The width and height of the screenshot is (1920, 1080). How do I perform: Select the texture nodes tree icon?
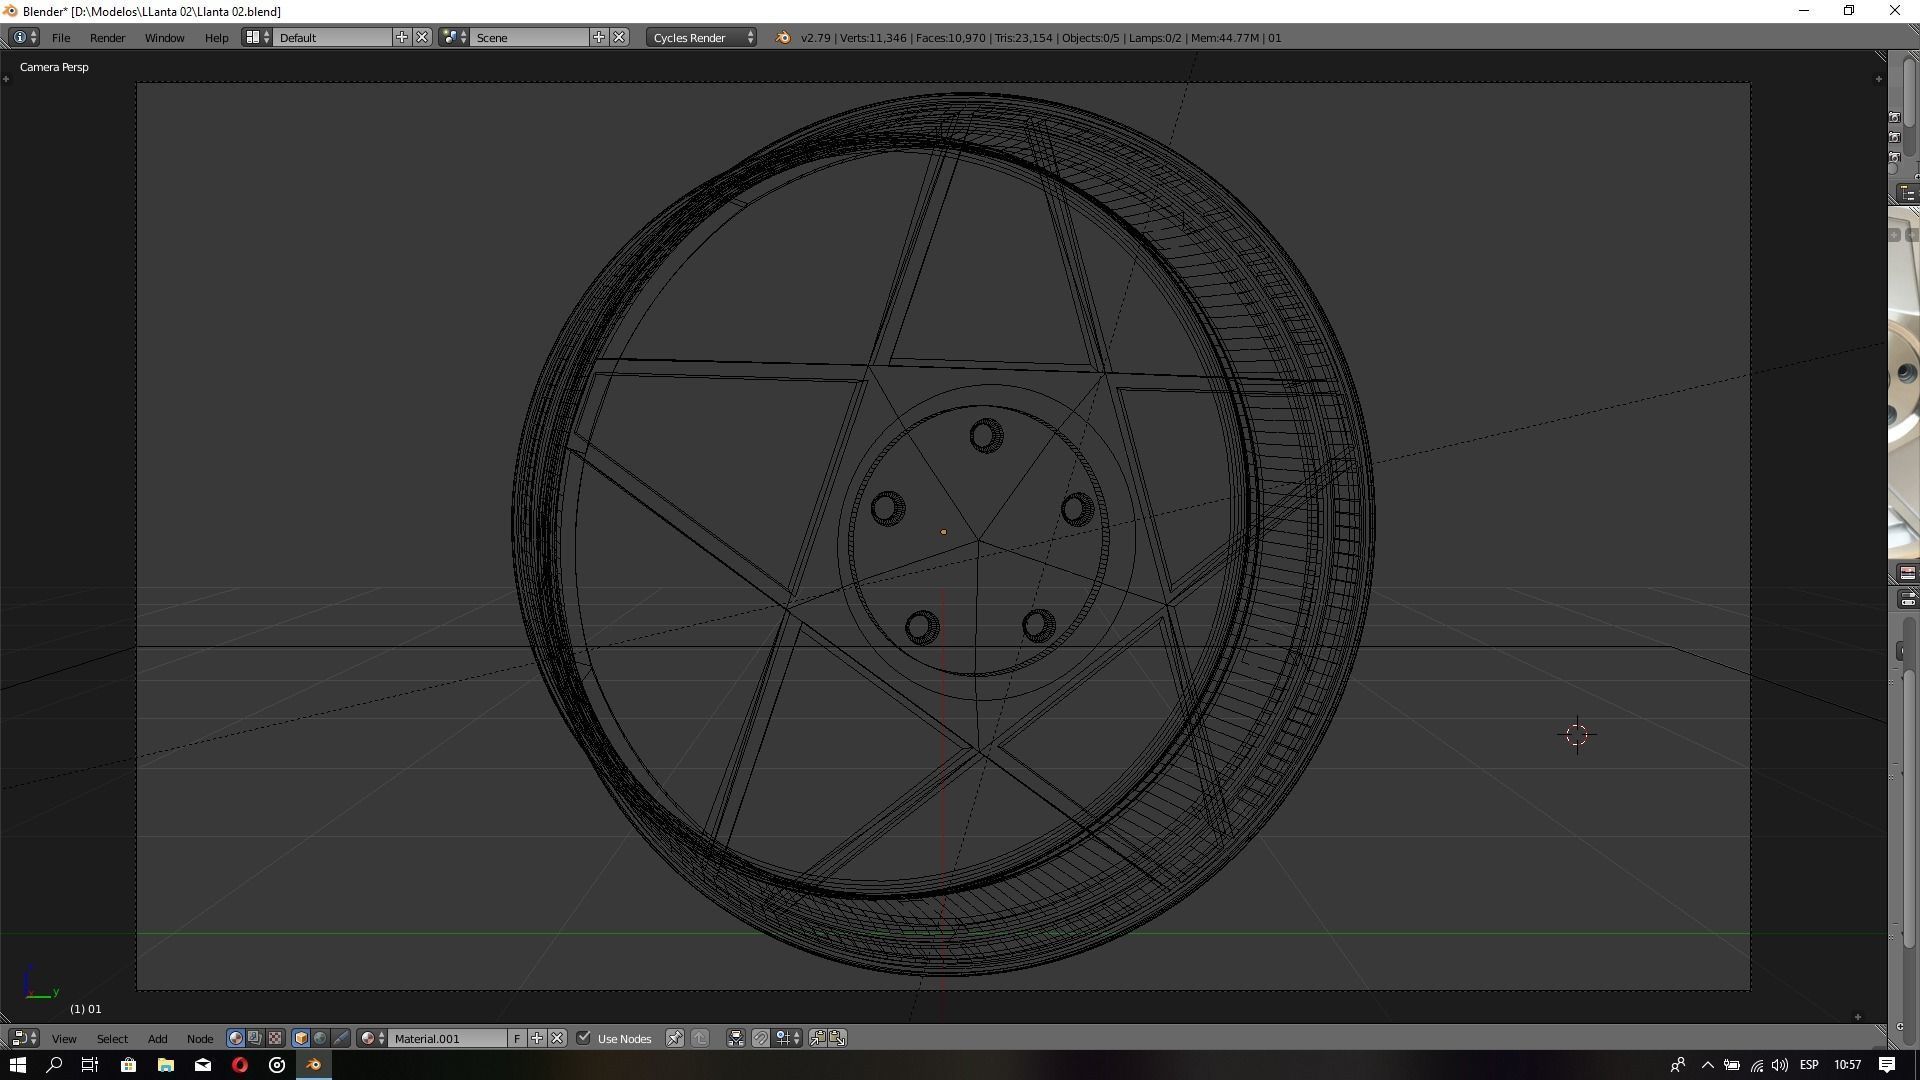[275, 1038]
